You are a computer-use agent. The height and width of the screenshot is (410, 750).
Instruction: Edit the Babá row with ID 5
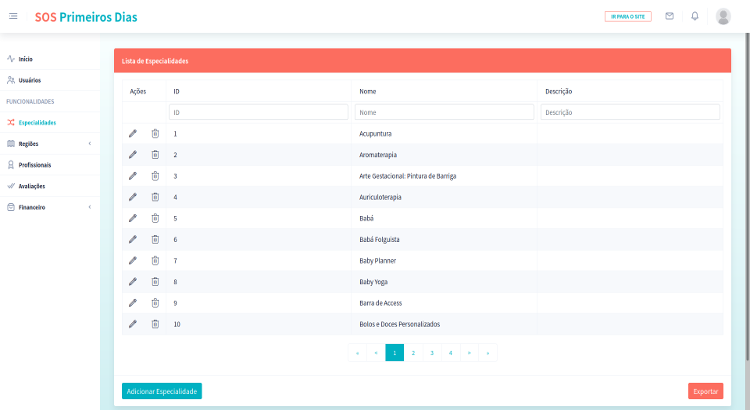133,218
